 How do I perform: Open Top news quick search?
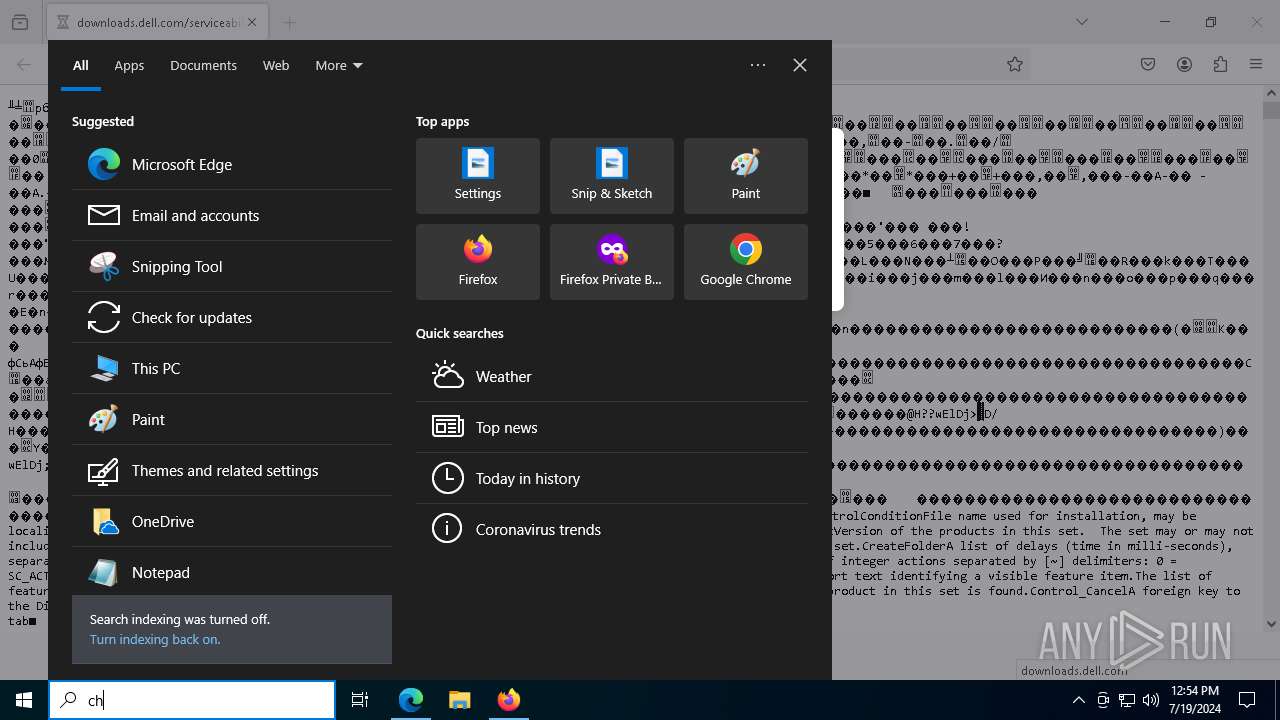[x=612, y=428]
